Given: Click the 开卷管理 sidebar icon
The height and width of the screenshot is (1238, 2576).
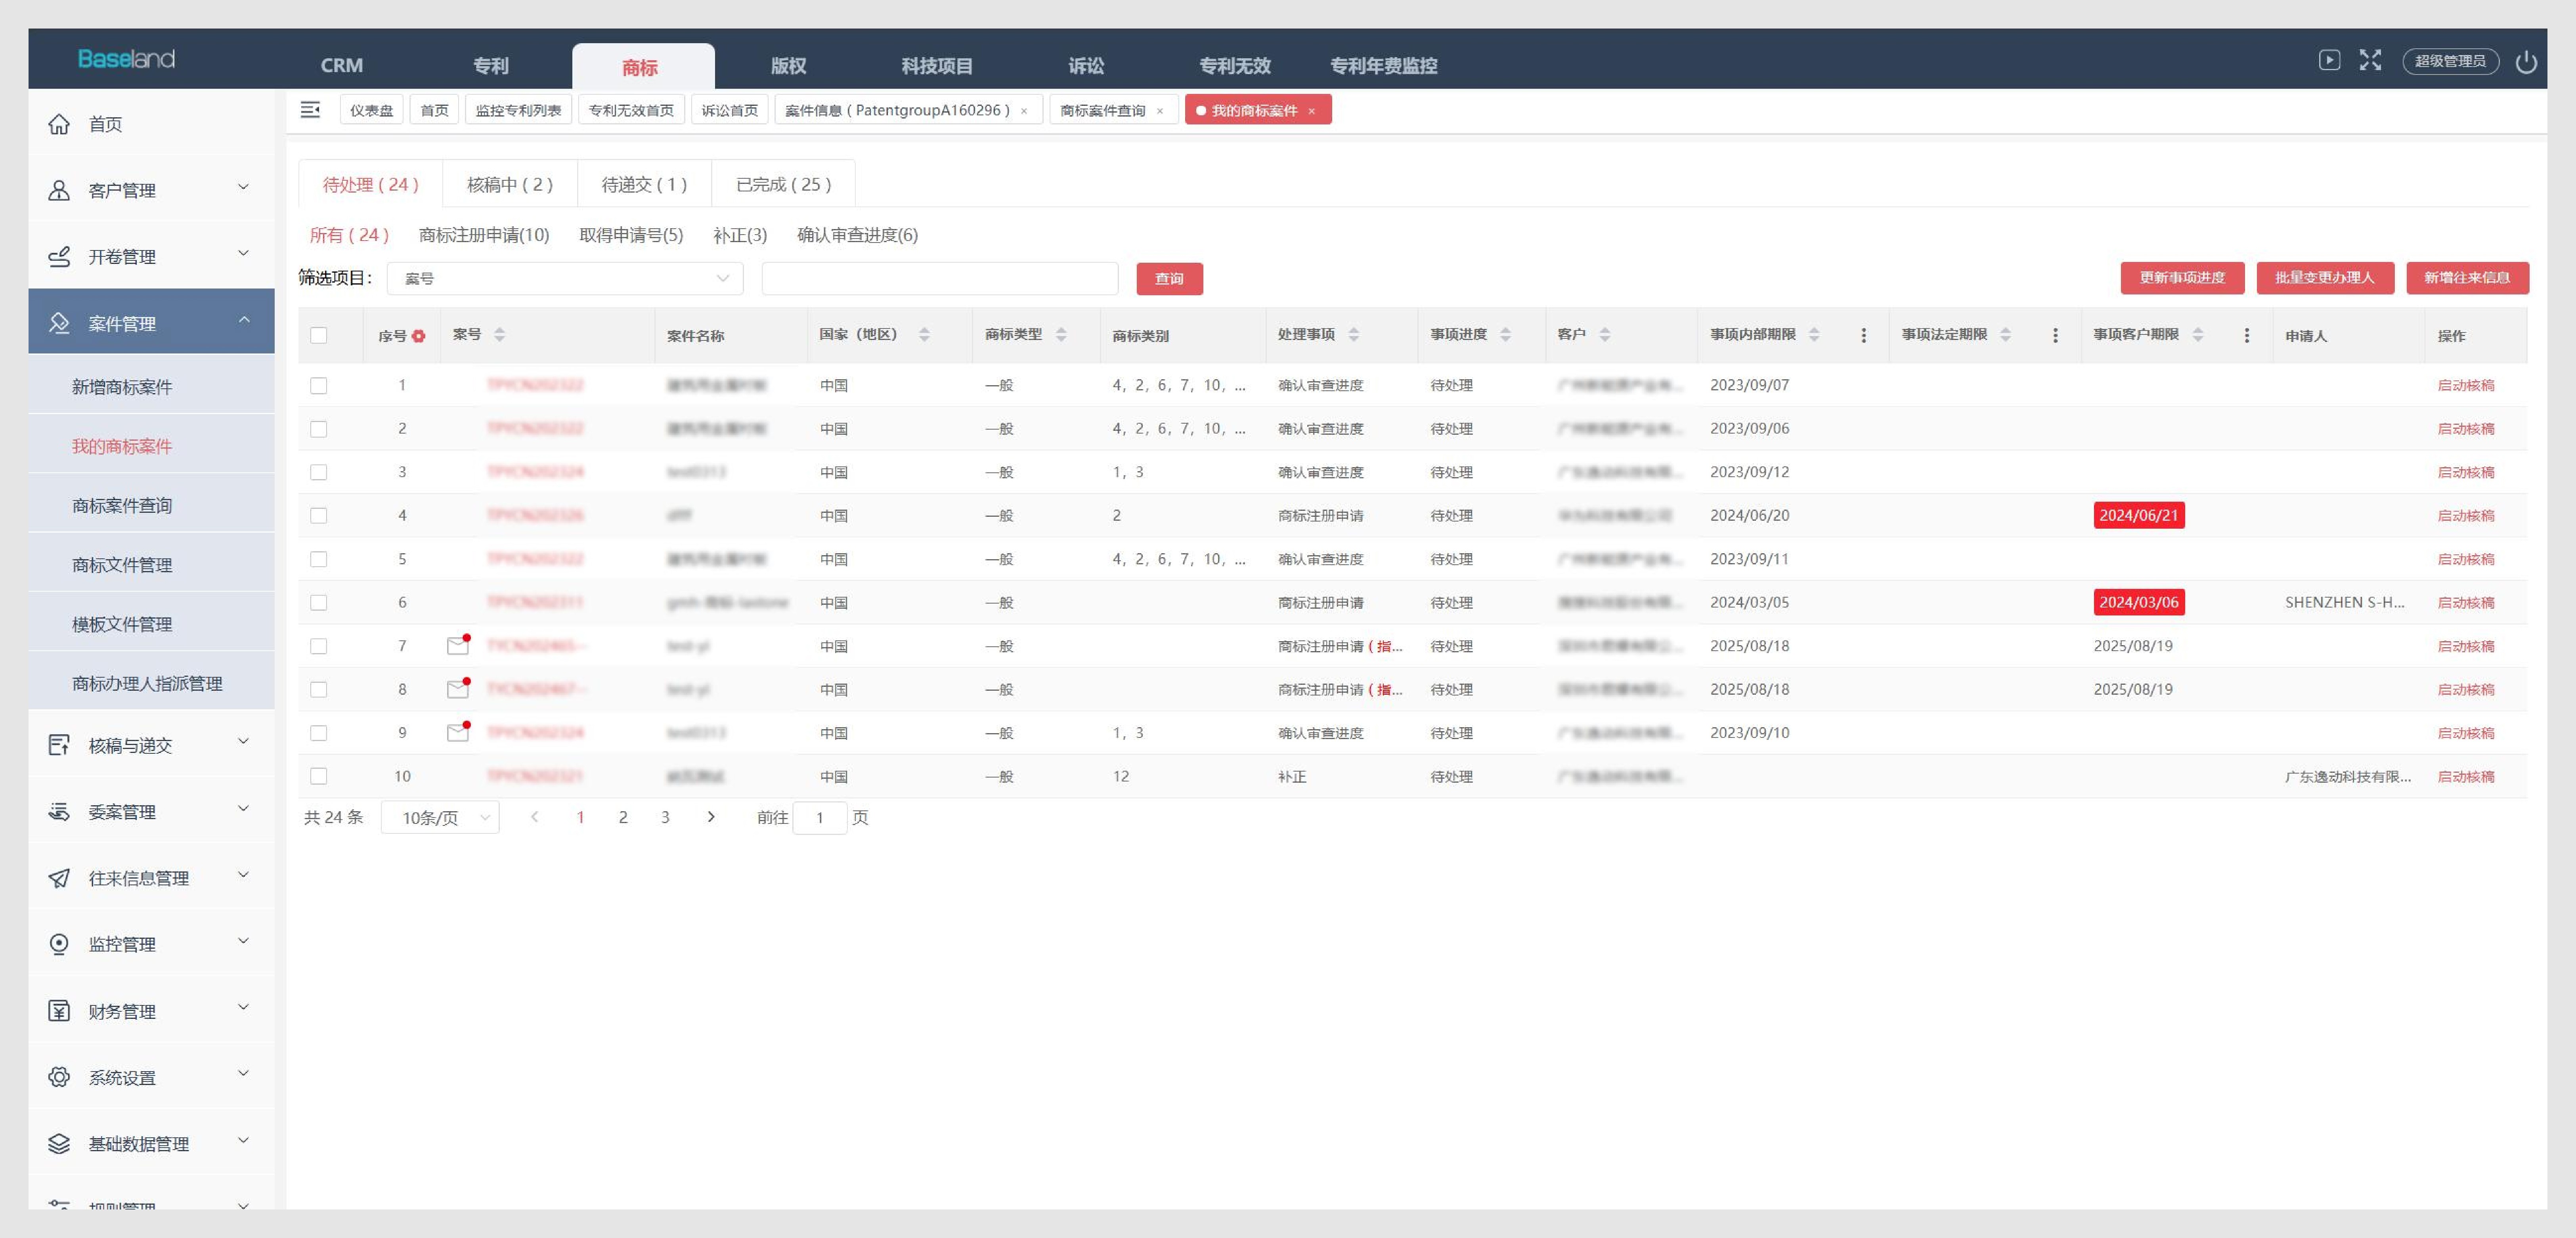Looking at the screenshot, I should 59,257.
